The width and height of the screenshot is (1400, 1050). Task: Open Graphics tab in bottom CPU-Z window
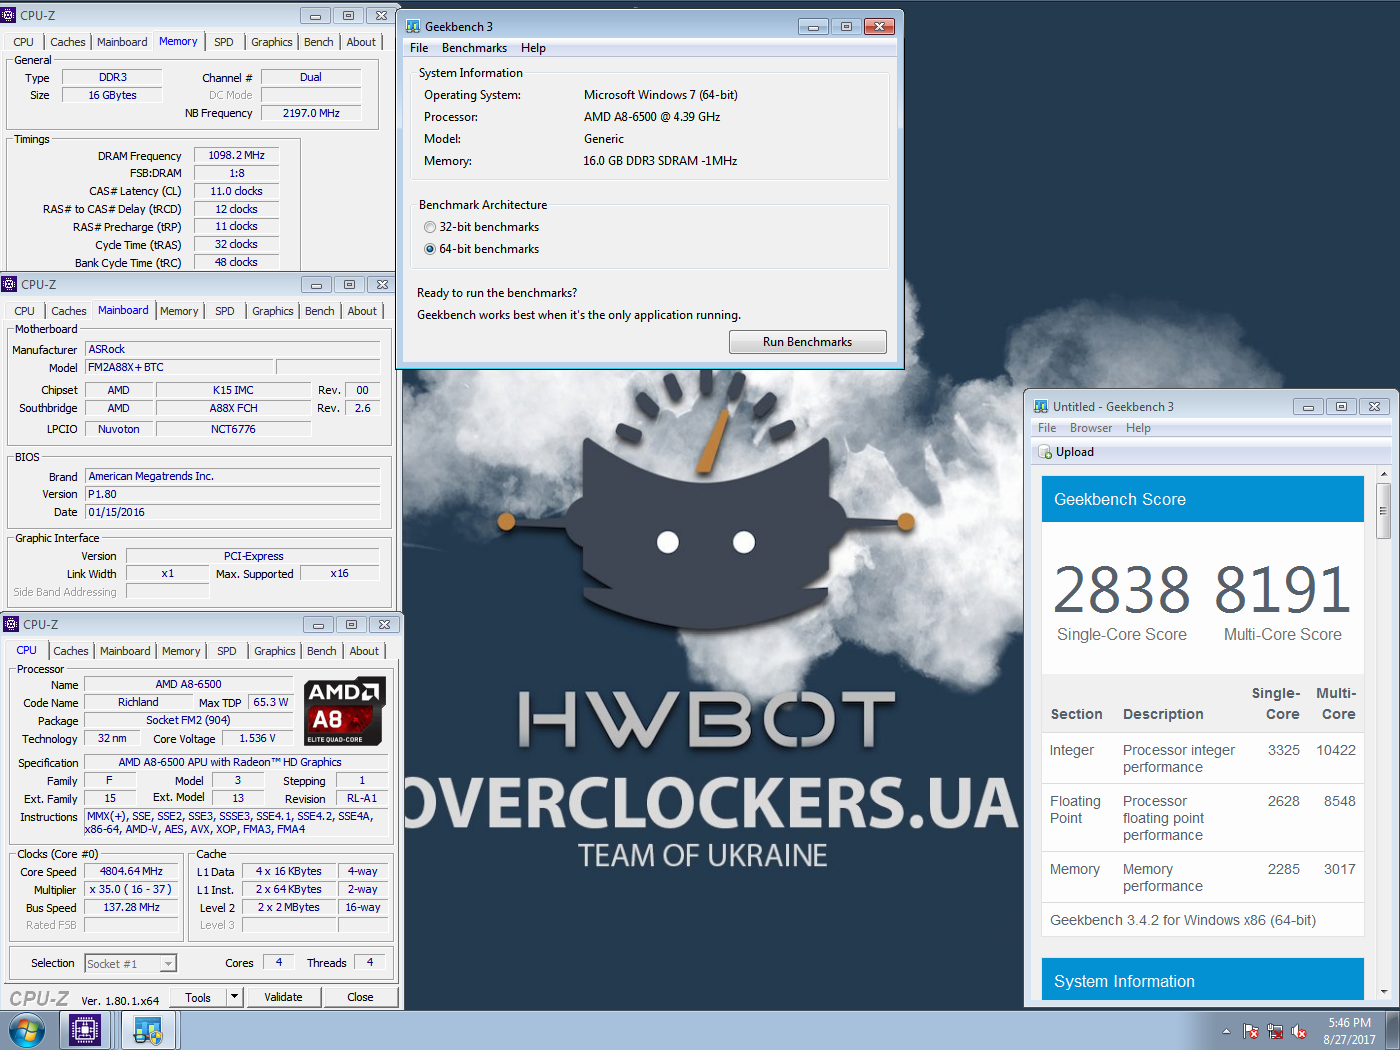tap(274, 651)
